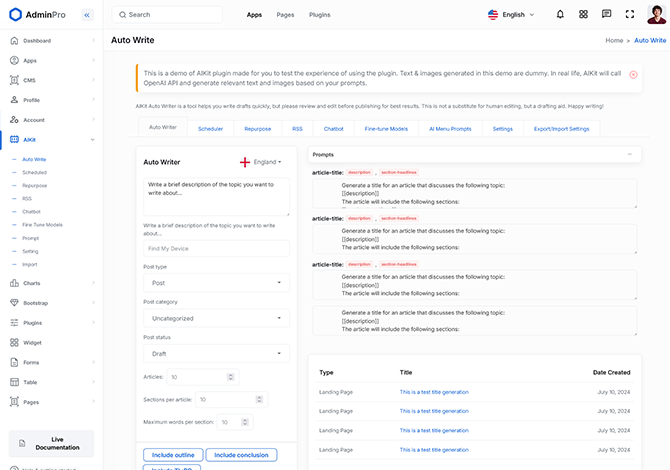Minimize the Prompts panel

(x=629, y=154)
